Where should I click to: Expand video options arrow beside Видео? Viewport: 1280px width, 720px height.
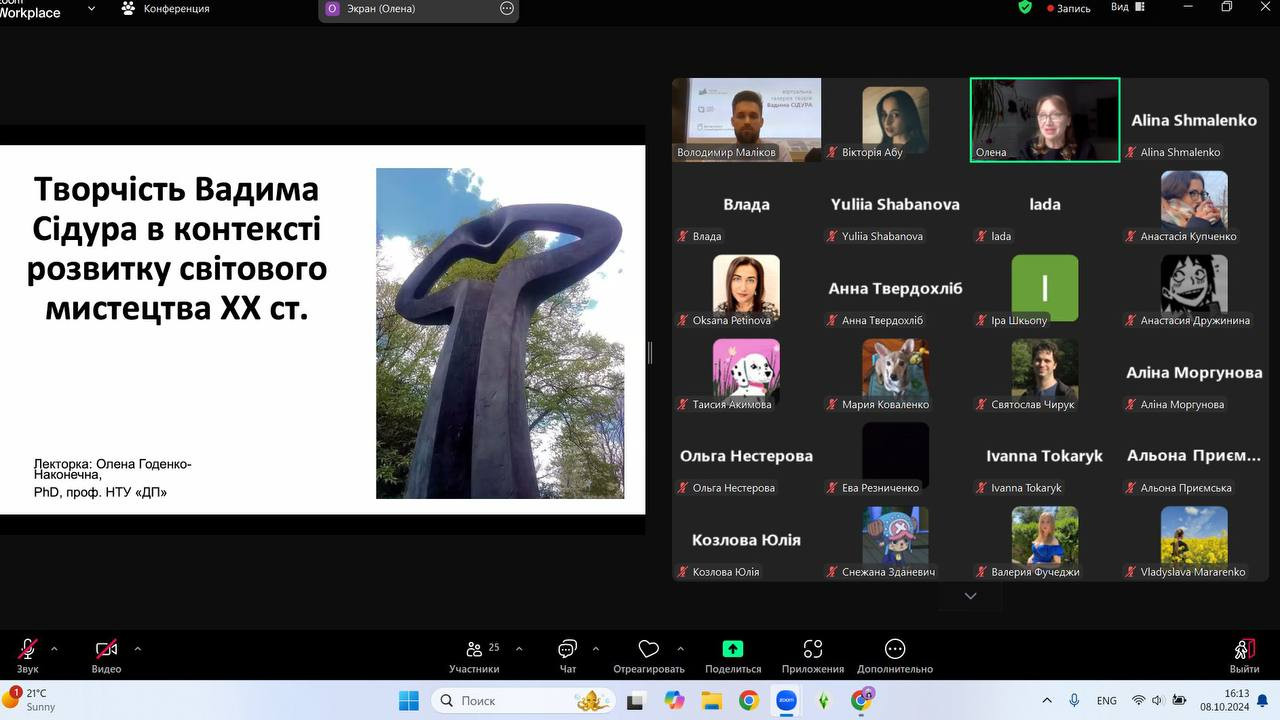(x=137, y=648)
